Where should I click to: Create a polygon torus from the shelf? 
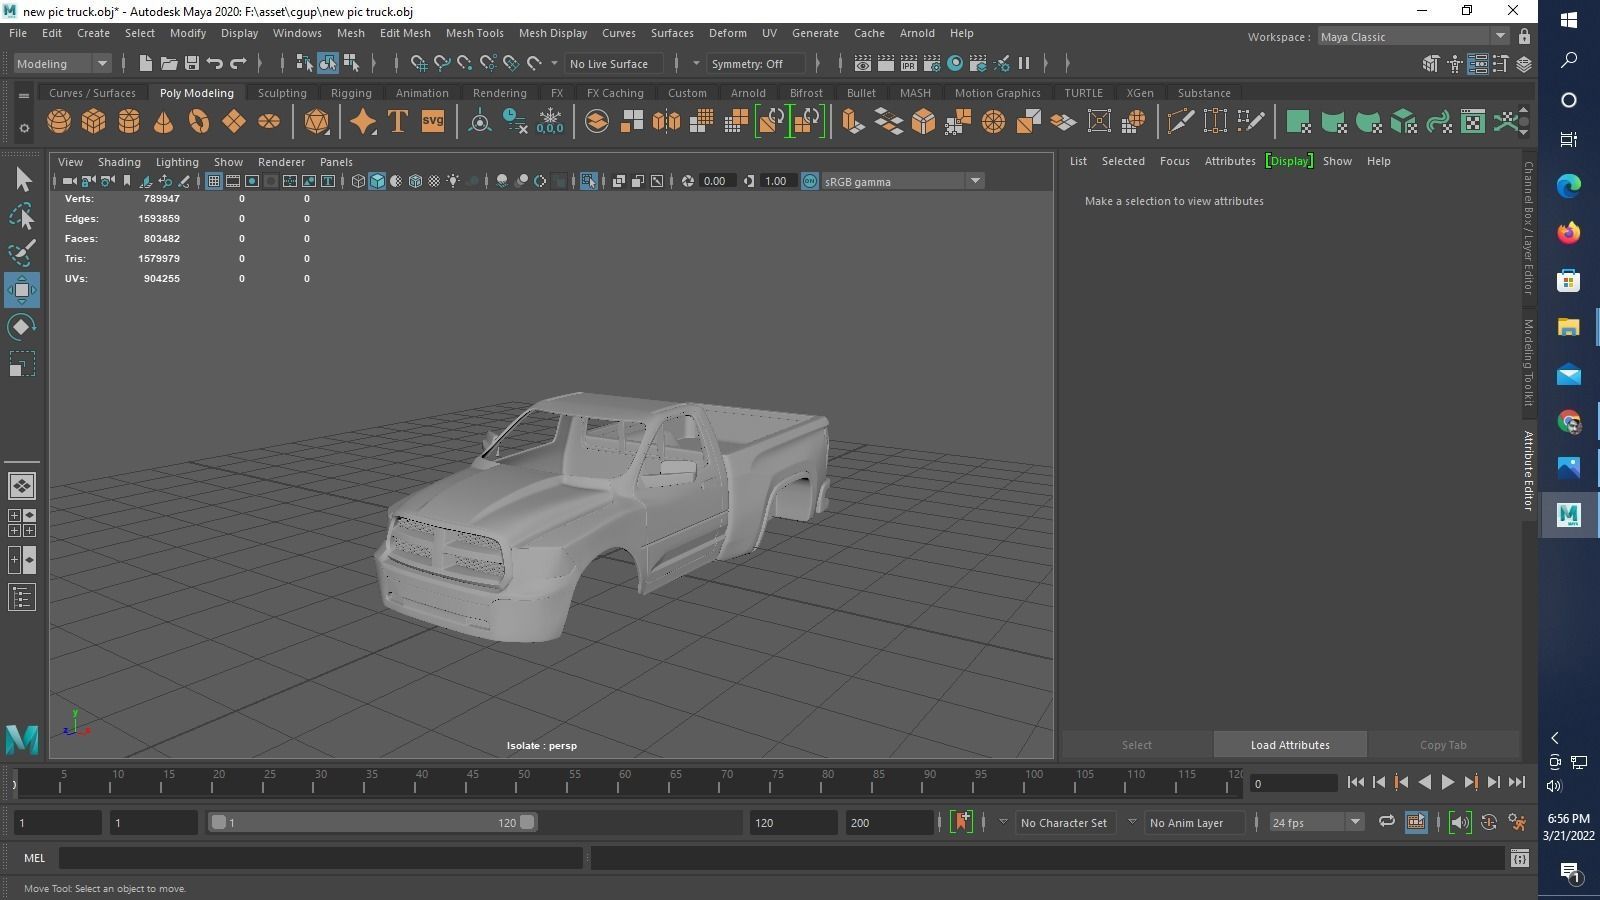coord(199,122)
